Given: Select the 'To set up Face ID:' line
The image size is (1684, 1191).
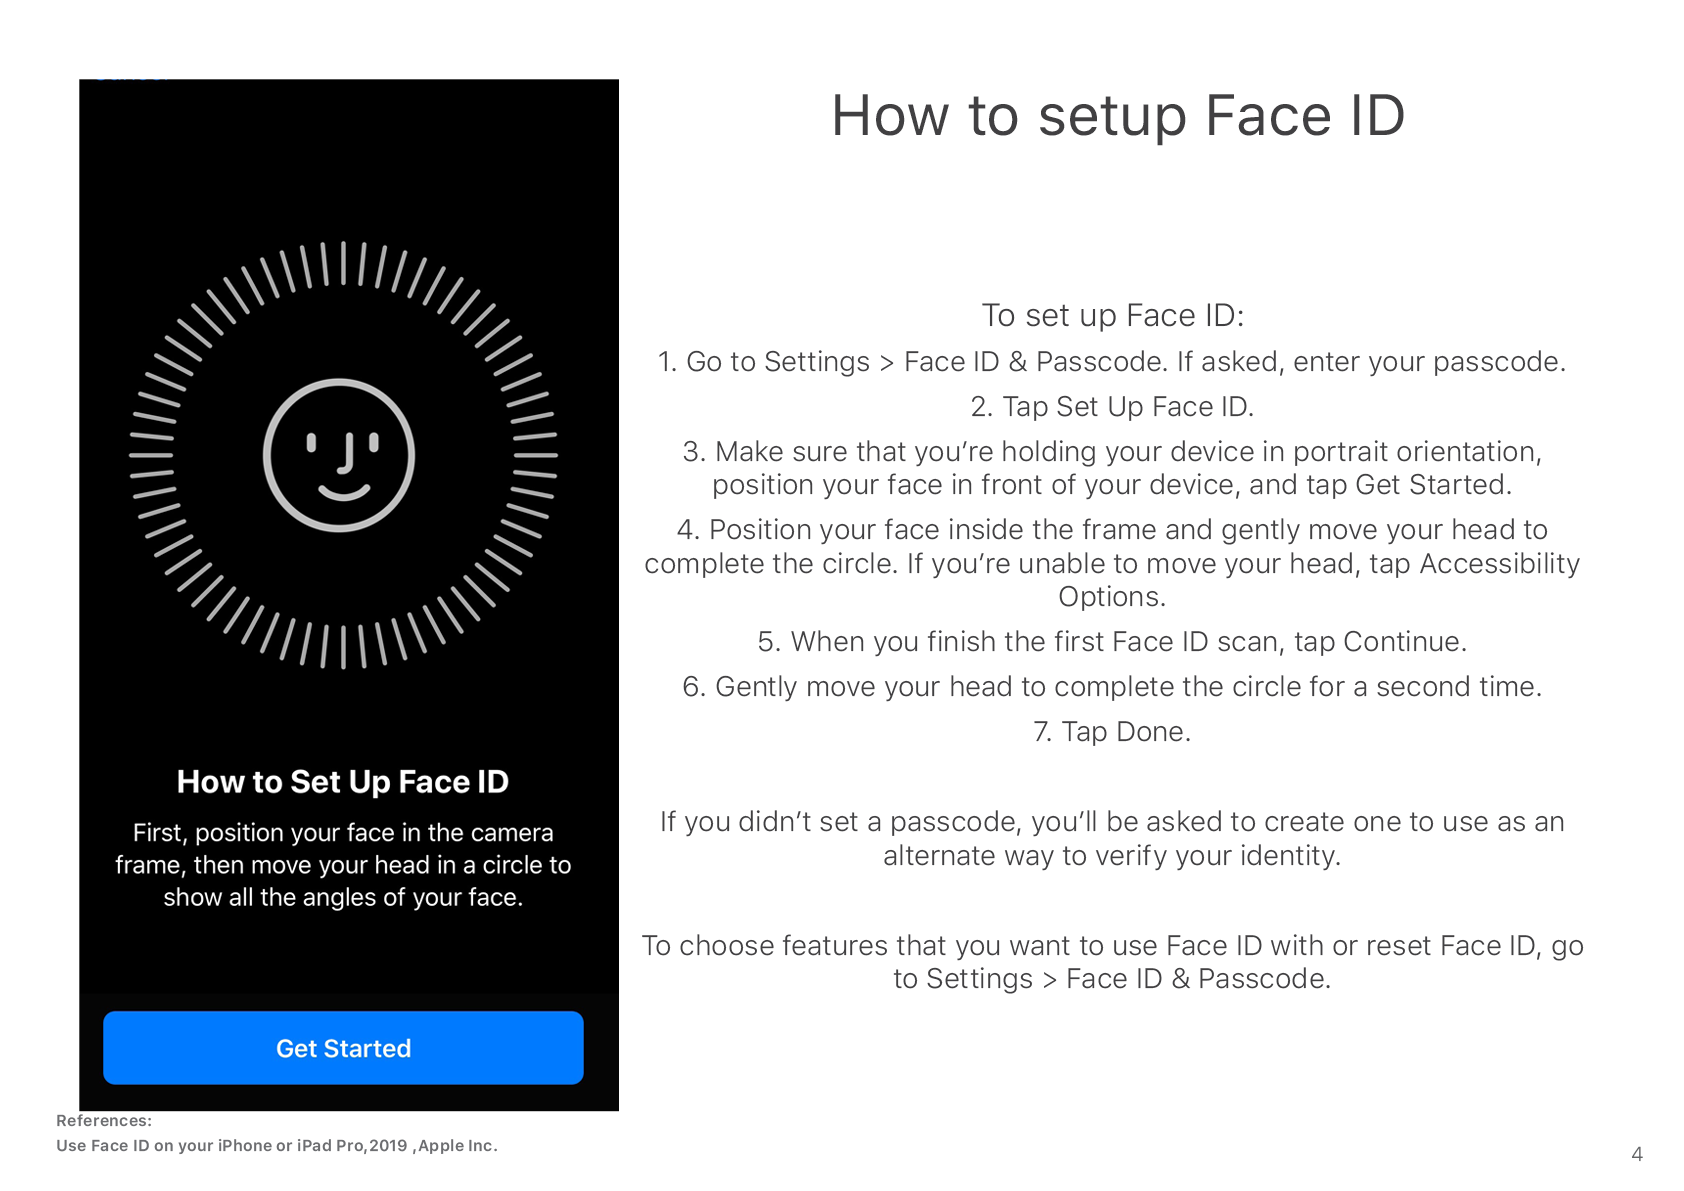Looking at the screenshot, I should pos(1112,315).
